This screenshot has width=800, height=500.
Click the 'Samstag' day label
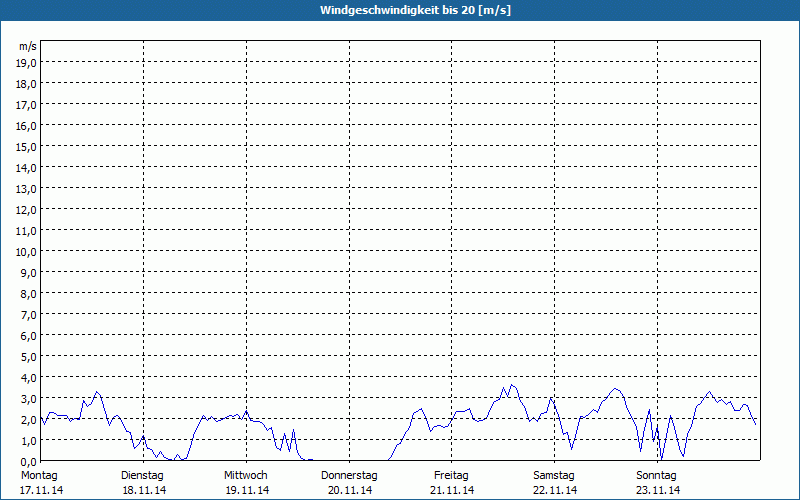554,476
